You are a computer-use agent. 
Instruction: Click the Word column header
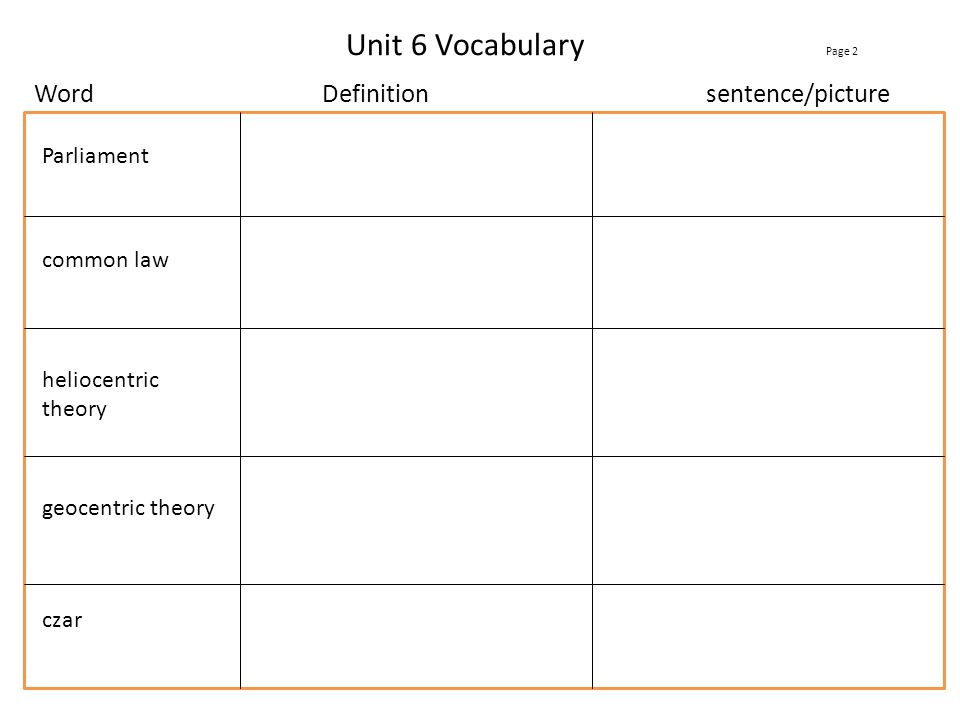[x=64, y=94]
